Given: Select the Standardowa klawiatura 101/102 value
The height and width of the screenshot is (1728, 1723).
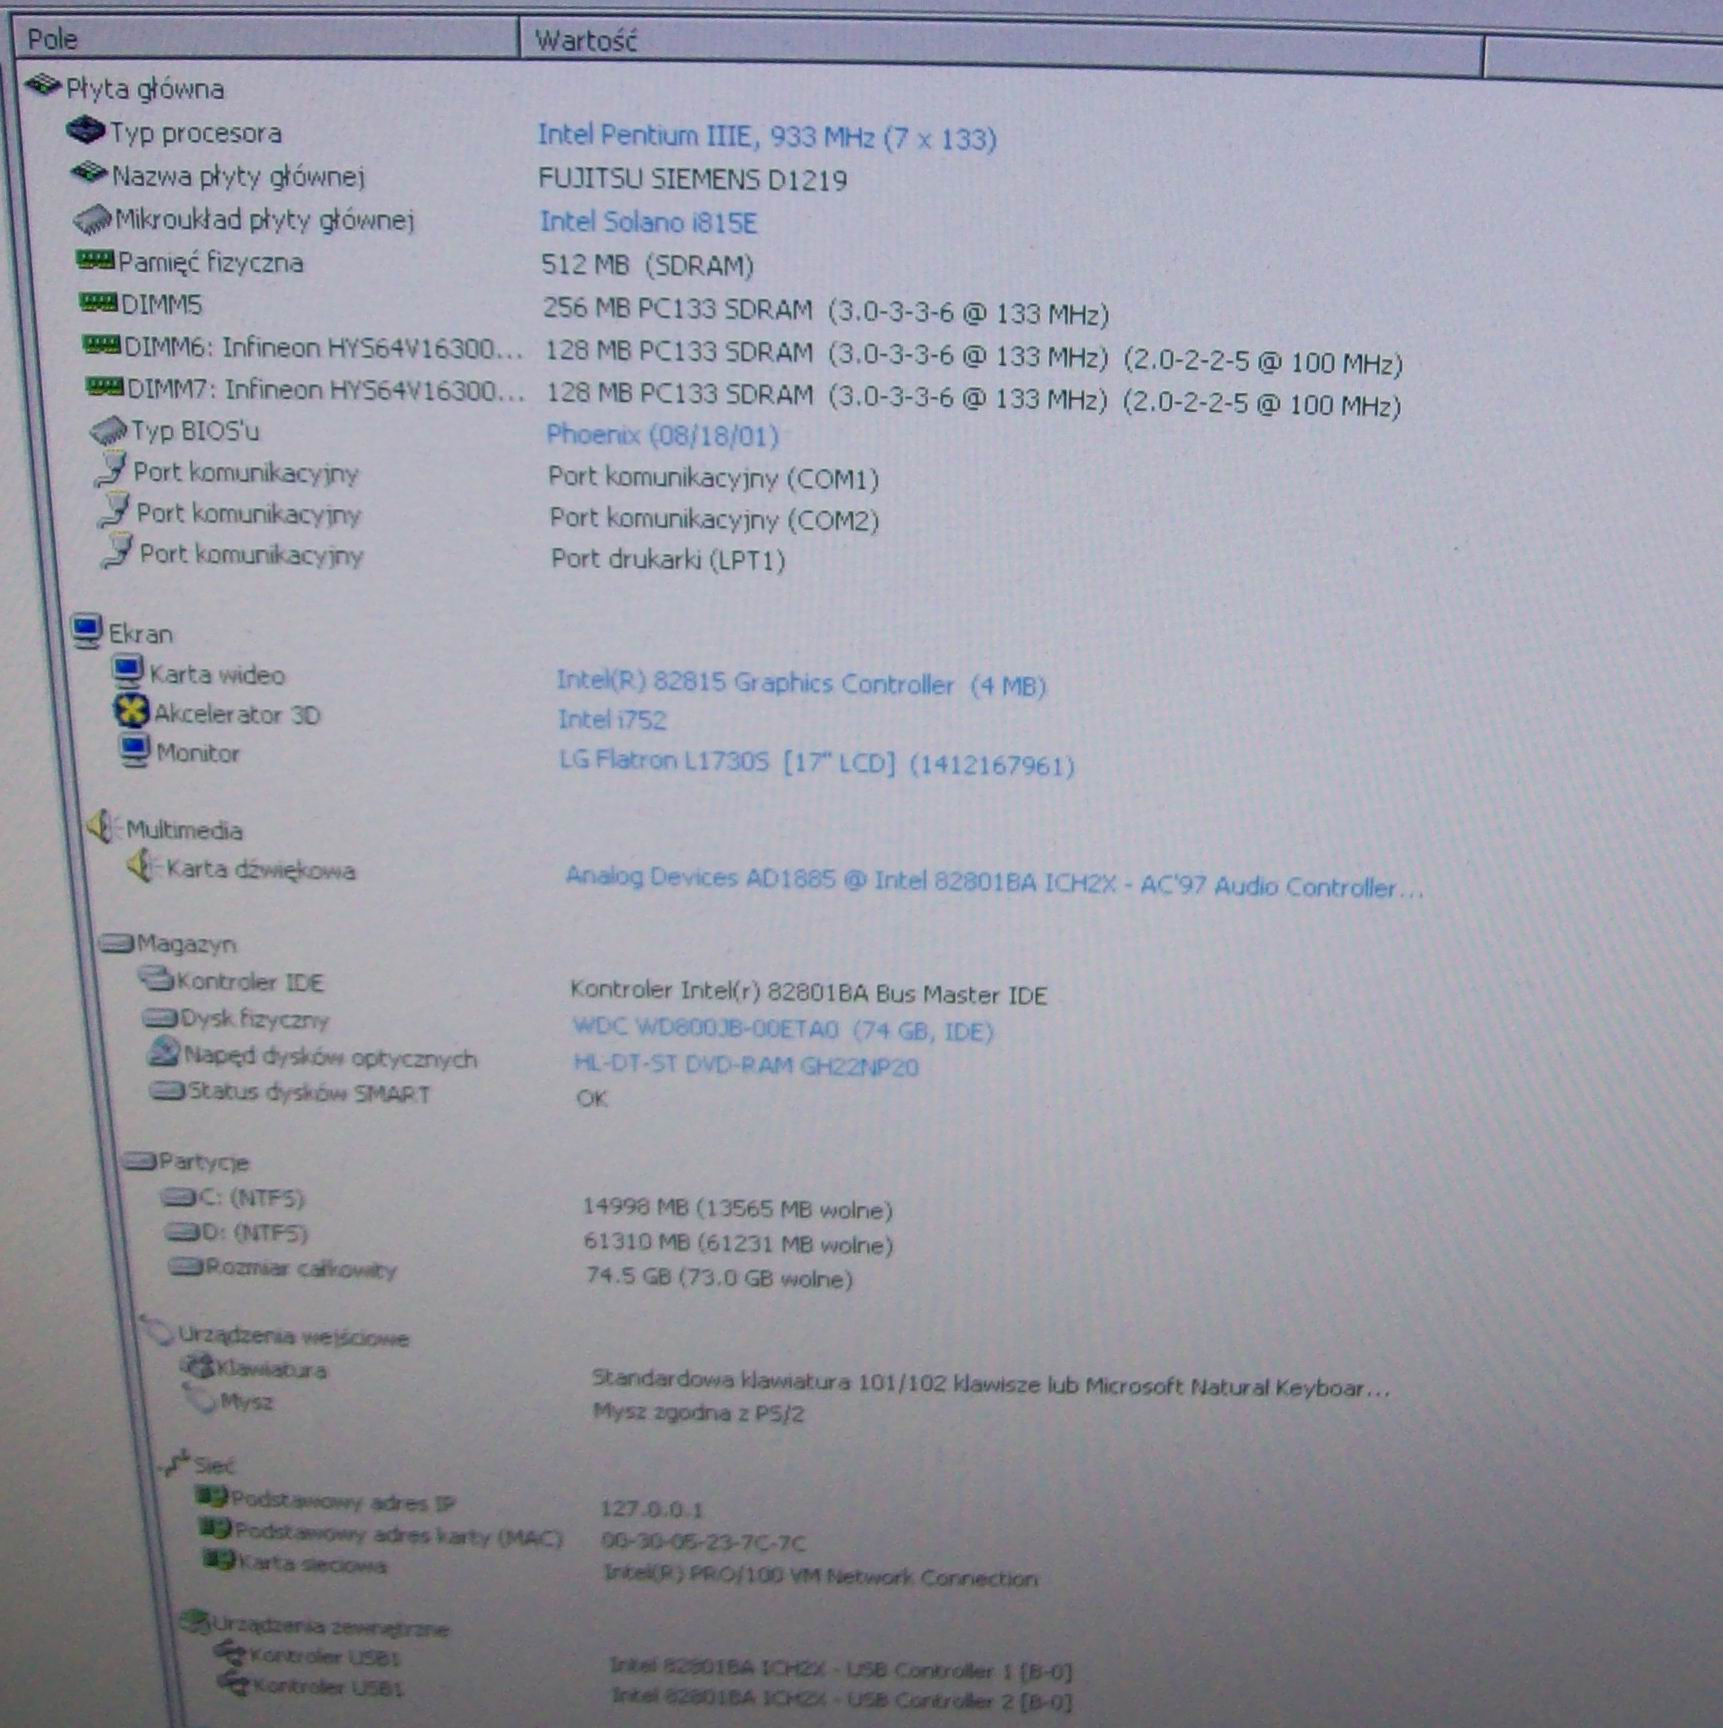Looking at the screenshot, I should [991, 1384].
